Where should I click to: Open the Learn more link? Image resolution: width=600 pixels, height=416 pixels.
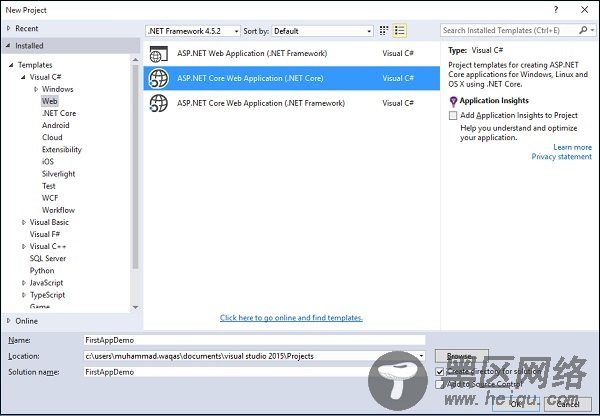coord(572,147)
